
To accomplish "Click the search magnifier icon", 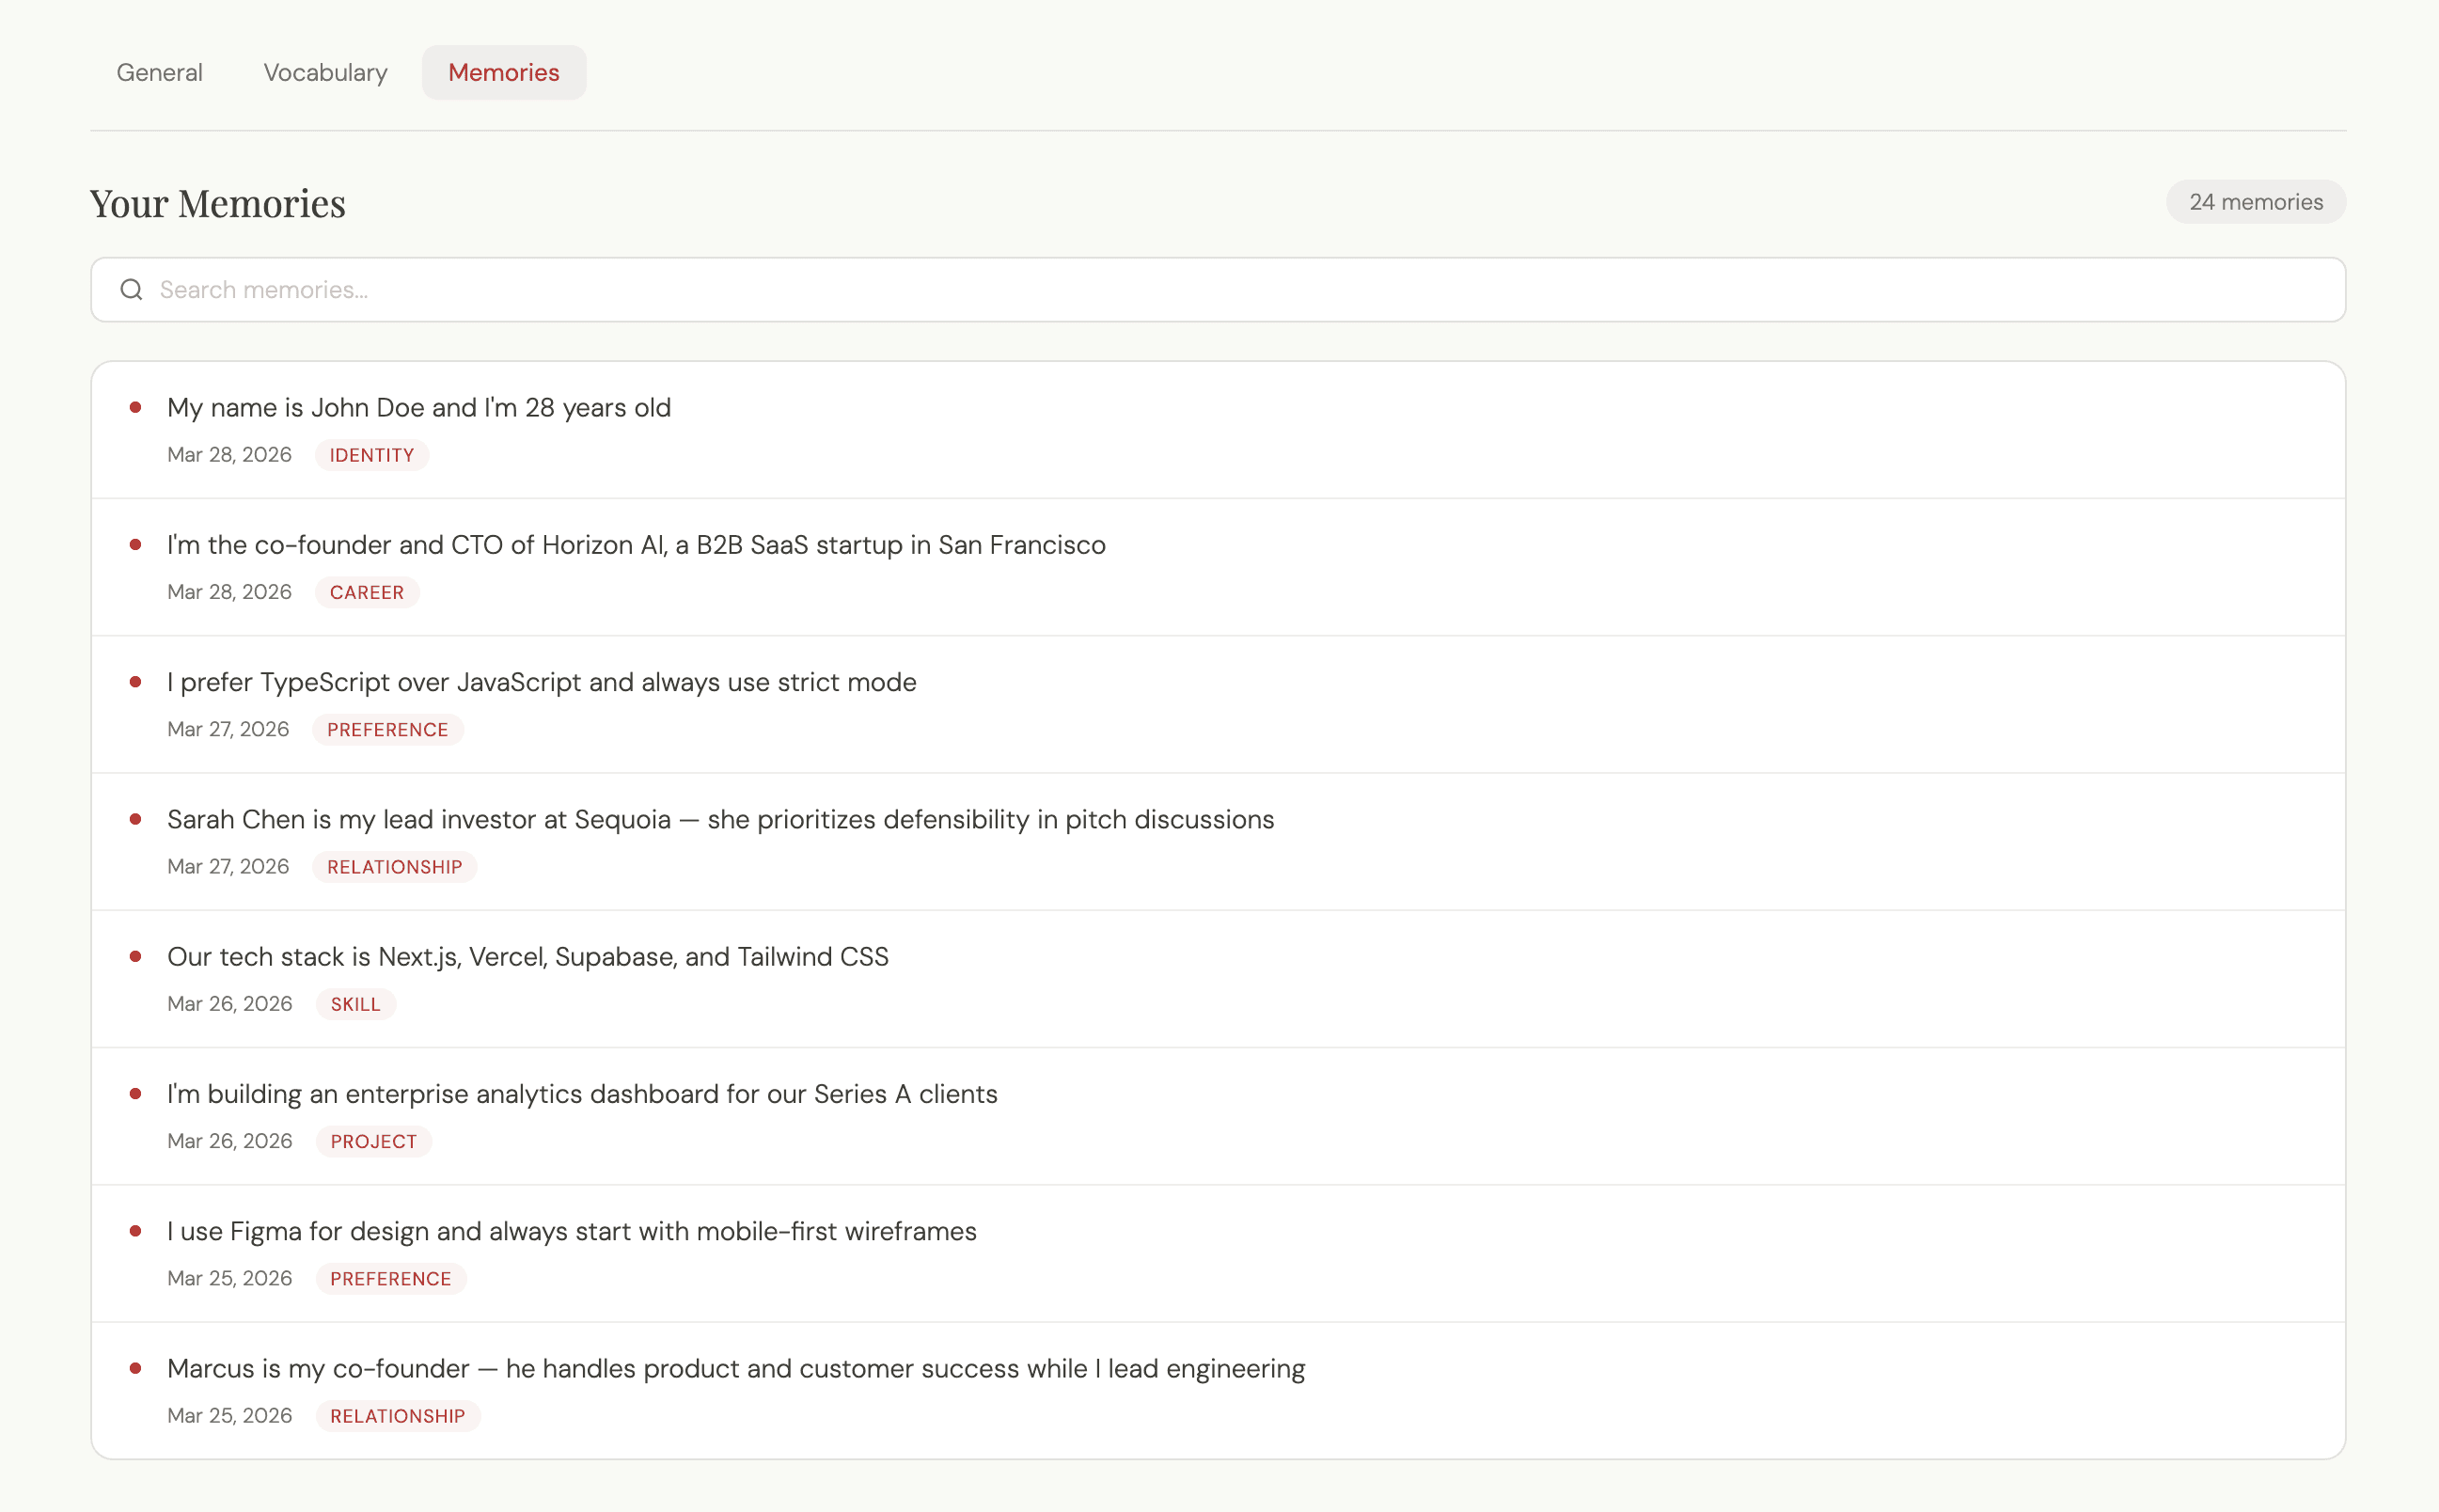I will [x=131, y=290].
